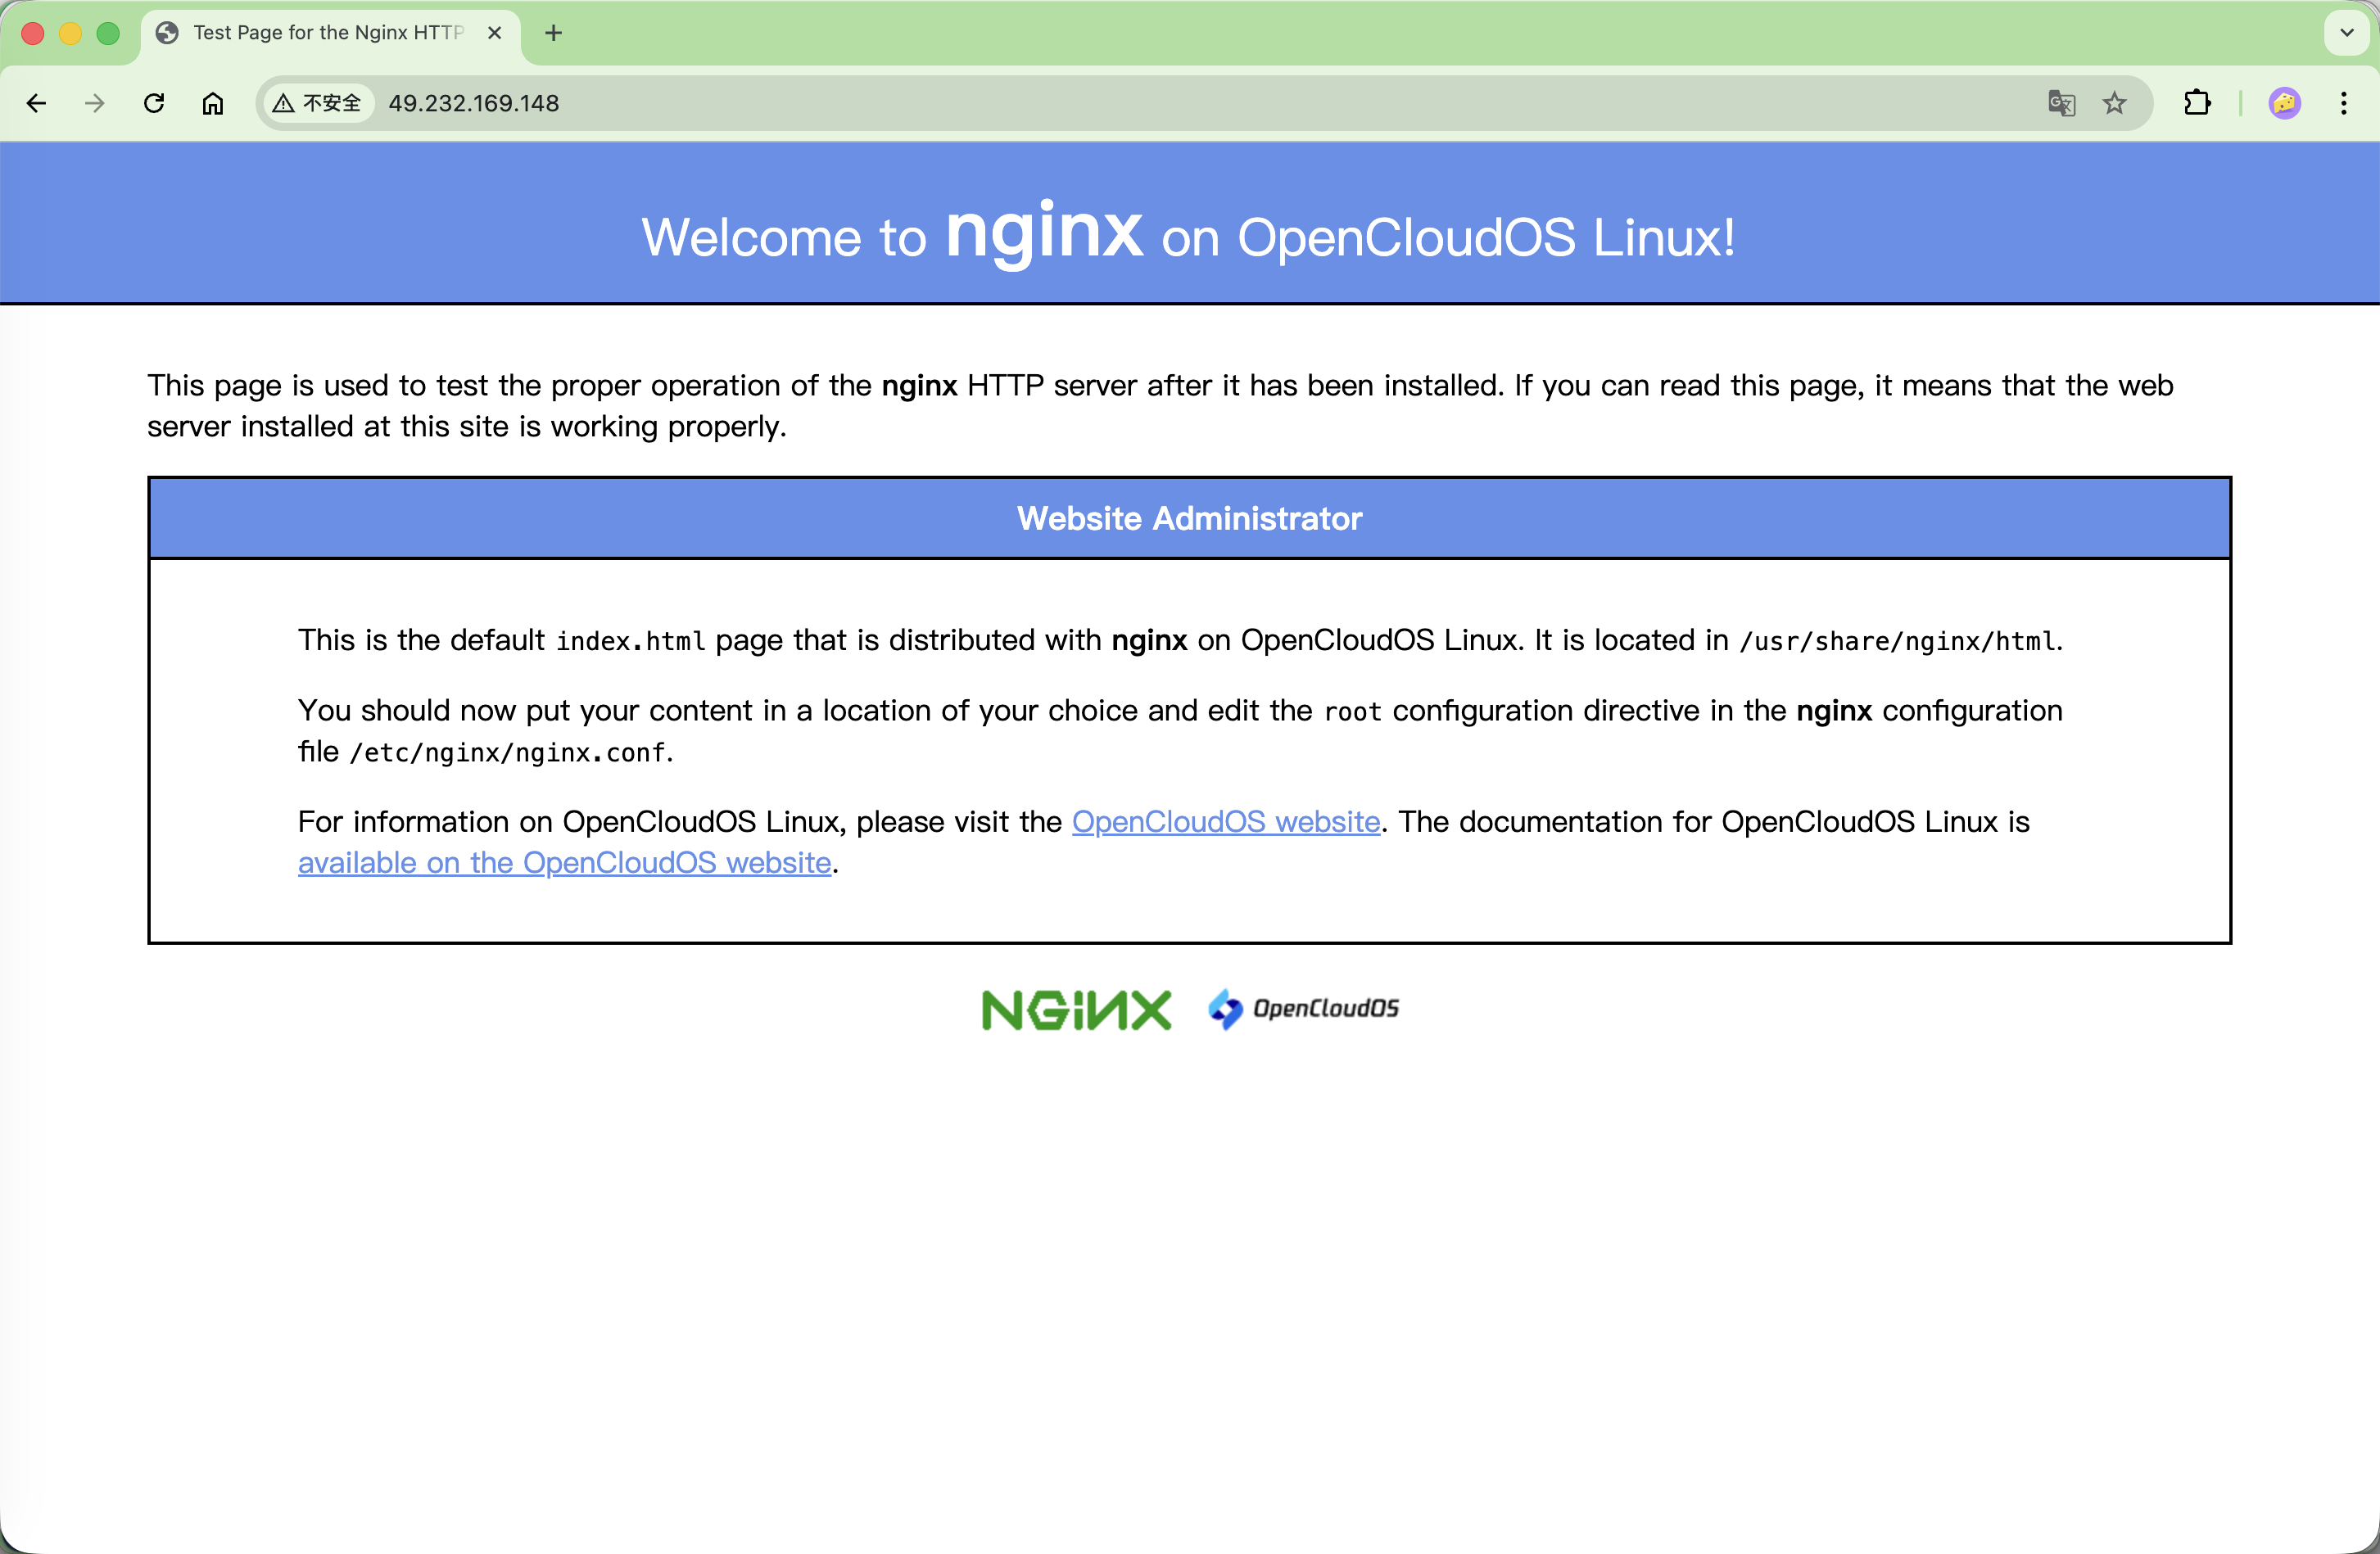Image resolution: width=2380 pixels, height=1554 pixels.
Task: Click the not secure warning badge
Action: click(x=317, y=103)
